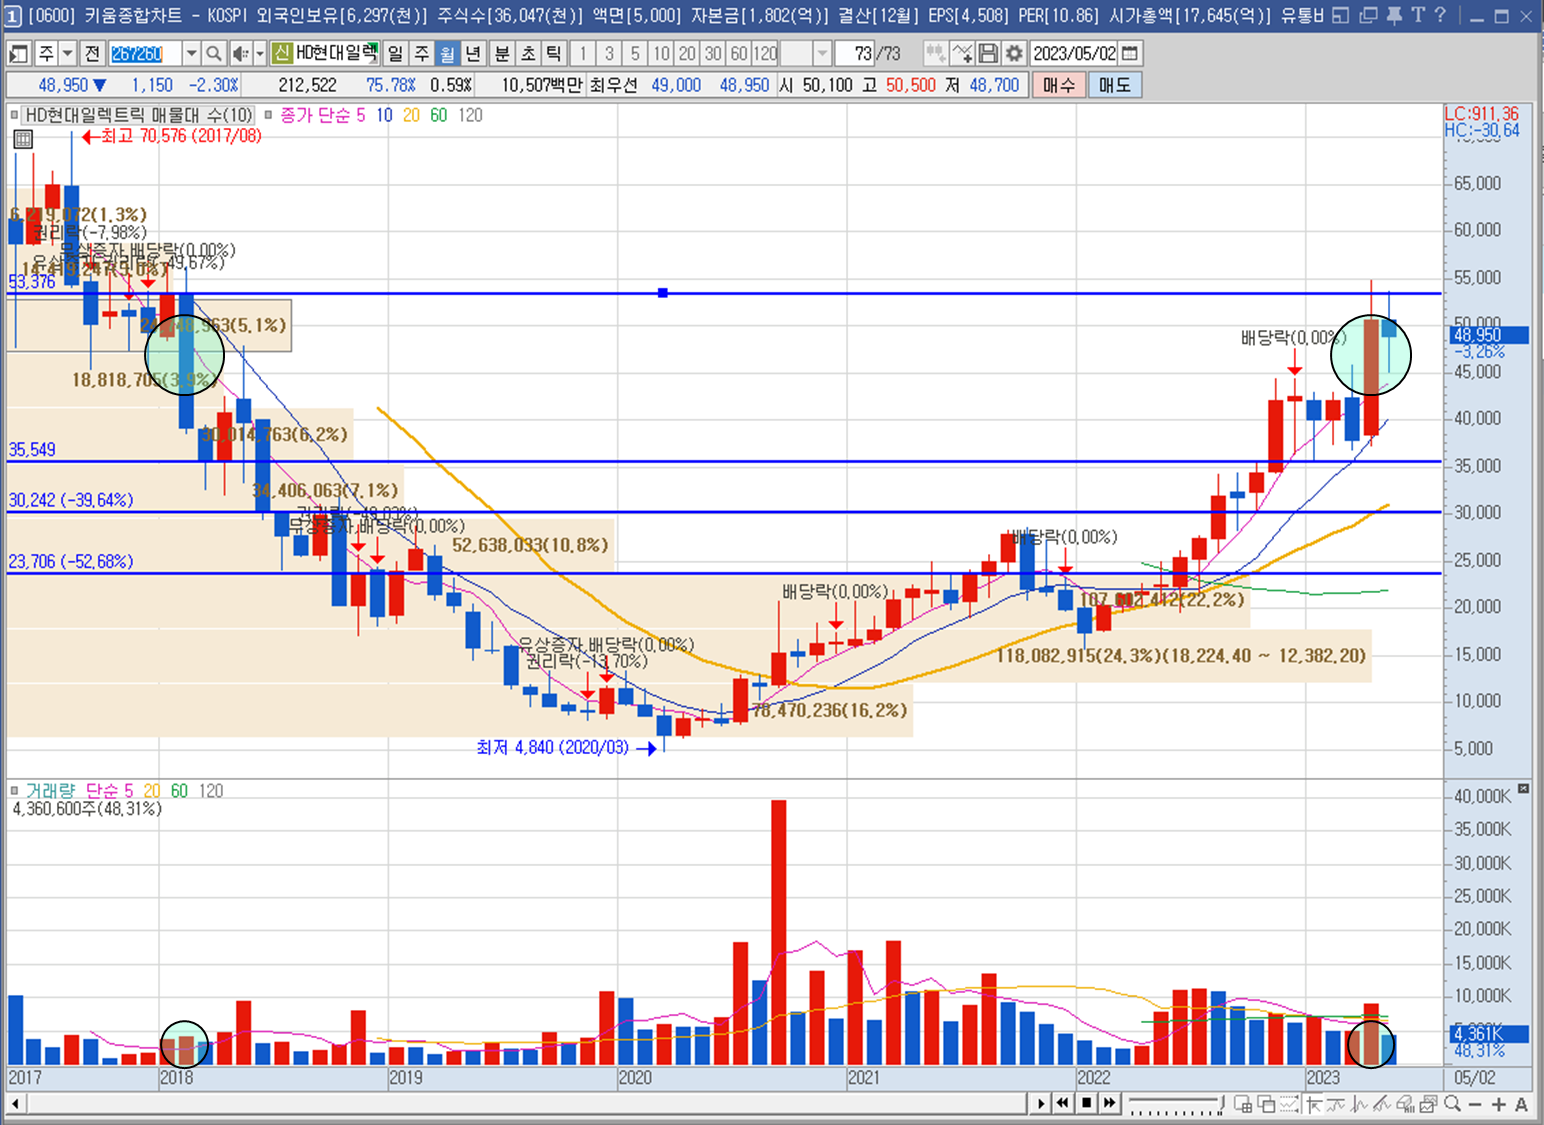Image resolution: width=1544 pixels, height=1125 pixels.
Task: Click the 2023/05/02 date input field
Action: coord(1075,54)
